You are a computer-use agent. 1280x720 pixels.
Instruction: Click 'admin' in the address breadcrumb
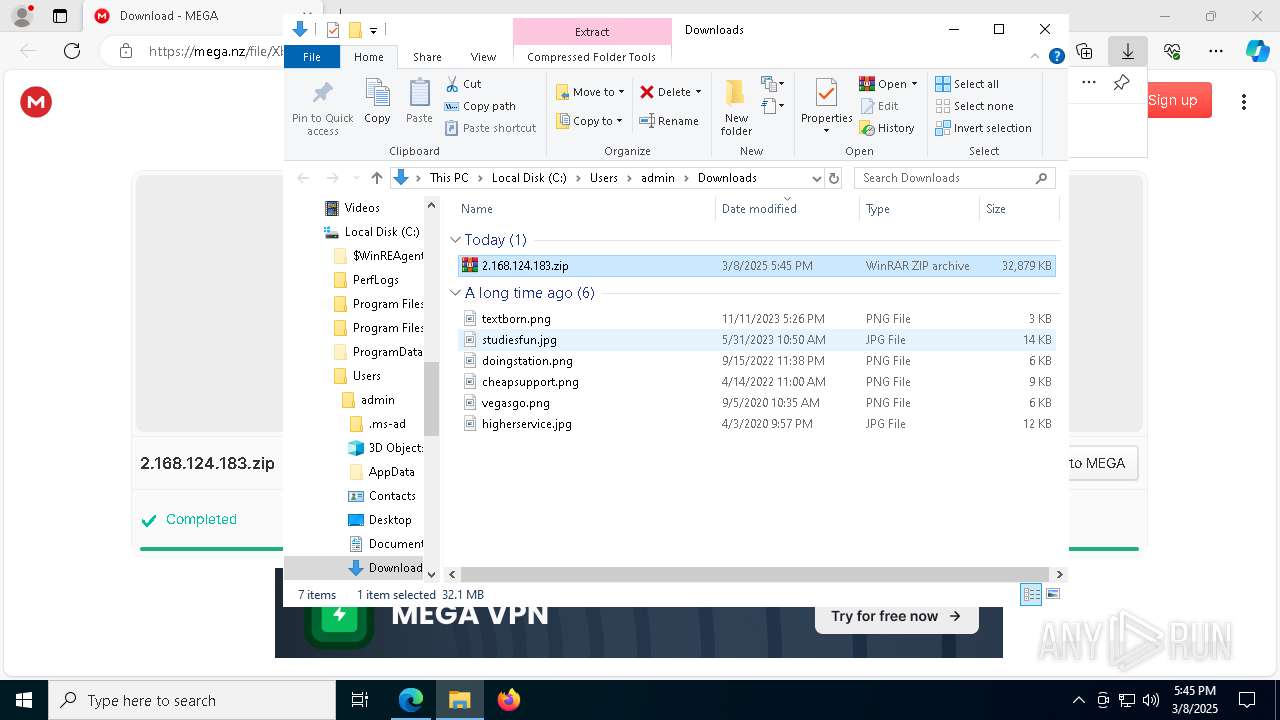658,178
